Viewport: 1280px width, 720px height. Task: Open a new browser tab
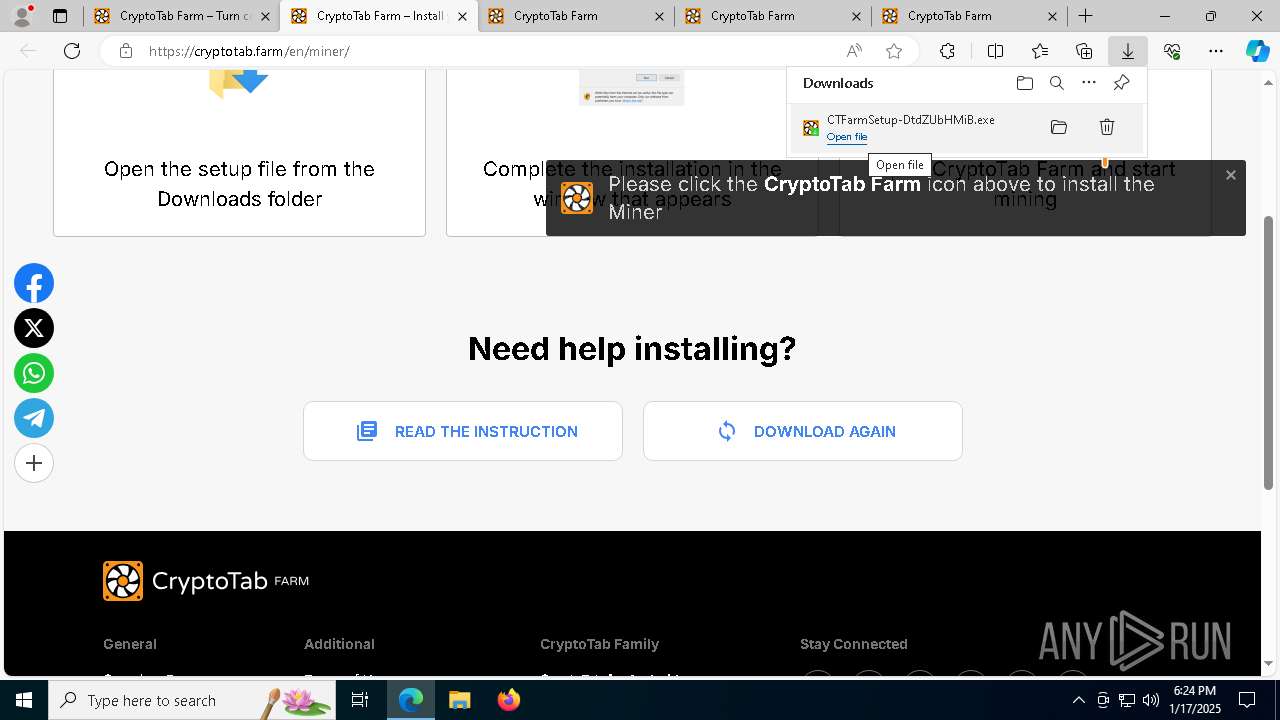pos(1085,16)
